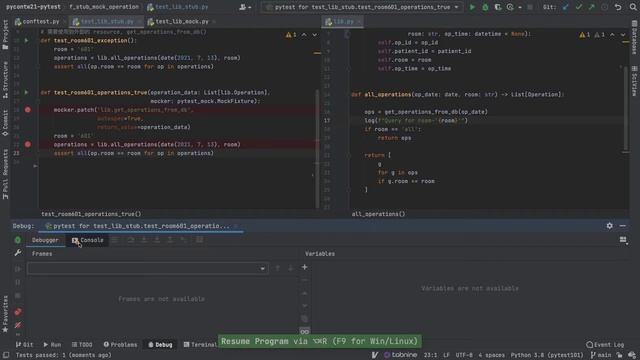Open the Database side panel
Screen dimensions: 640x360
(634, 37)
